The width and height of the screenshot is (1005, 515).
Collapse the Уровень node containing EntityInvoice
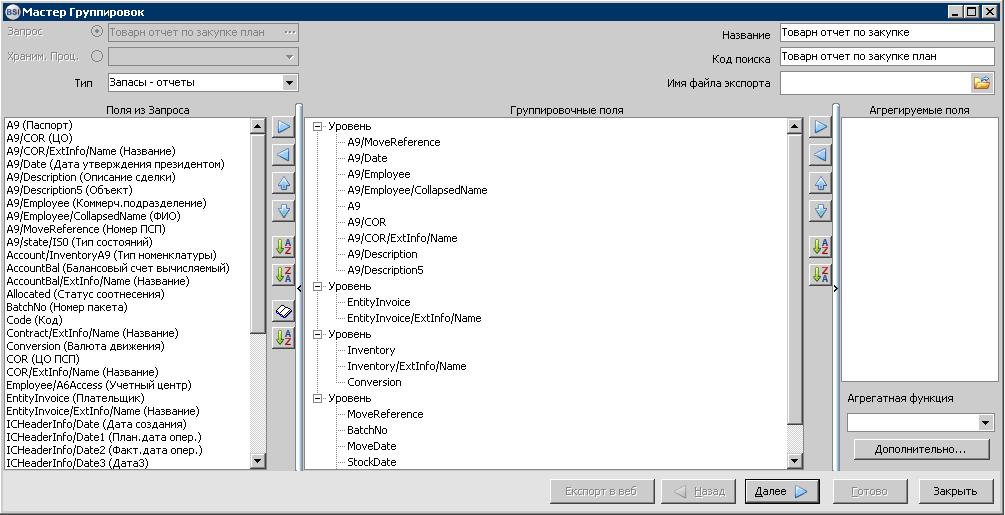click(318, 286)
